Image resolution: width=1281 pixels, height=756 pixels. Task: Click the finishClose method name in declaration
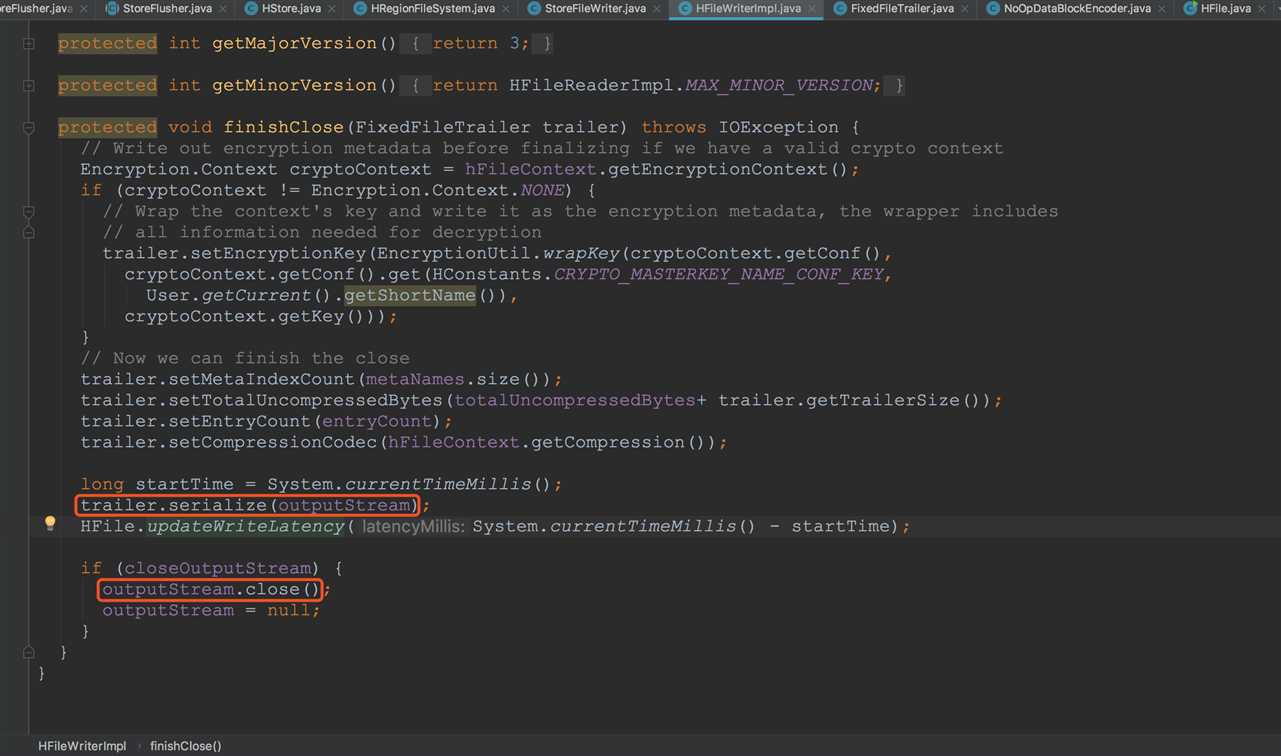click(x=283, y=128)
